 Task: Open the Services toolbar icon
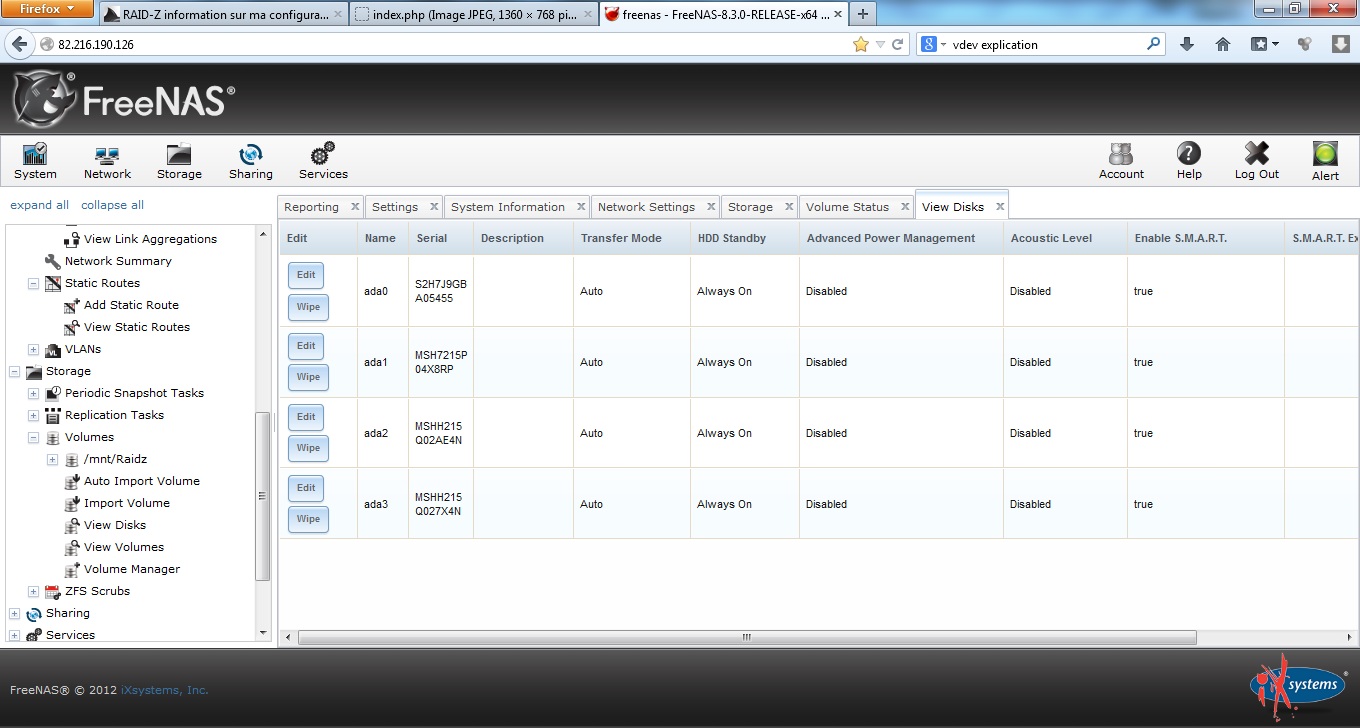pyautogui.click(x=323, y=161)
